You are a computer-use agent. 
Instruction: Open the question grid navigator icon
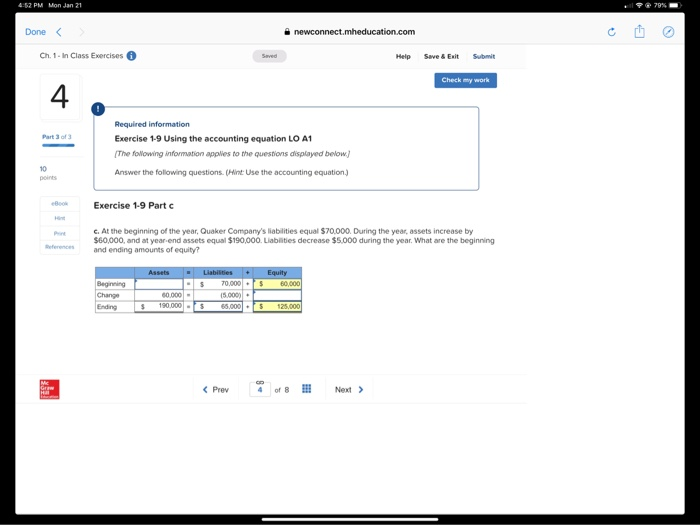point(306,389)
